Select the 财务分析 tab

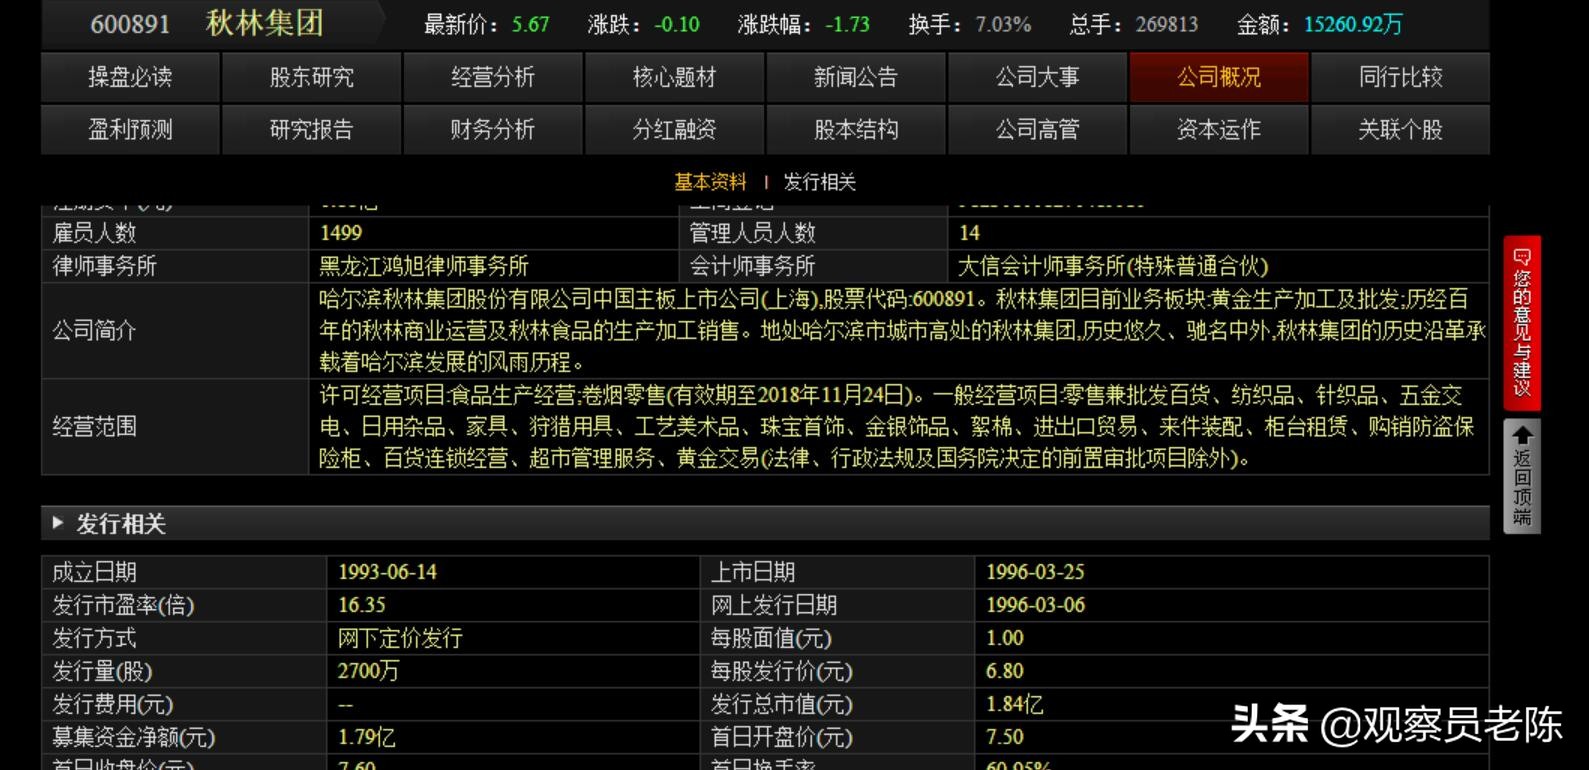coord(493,129)
